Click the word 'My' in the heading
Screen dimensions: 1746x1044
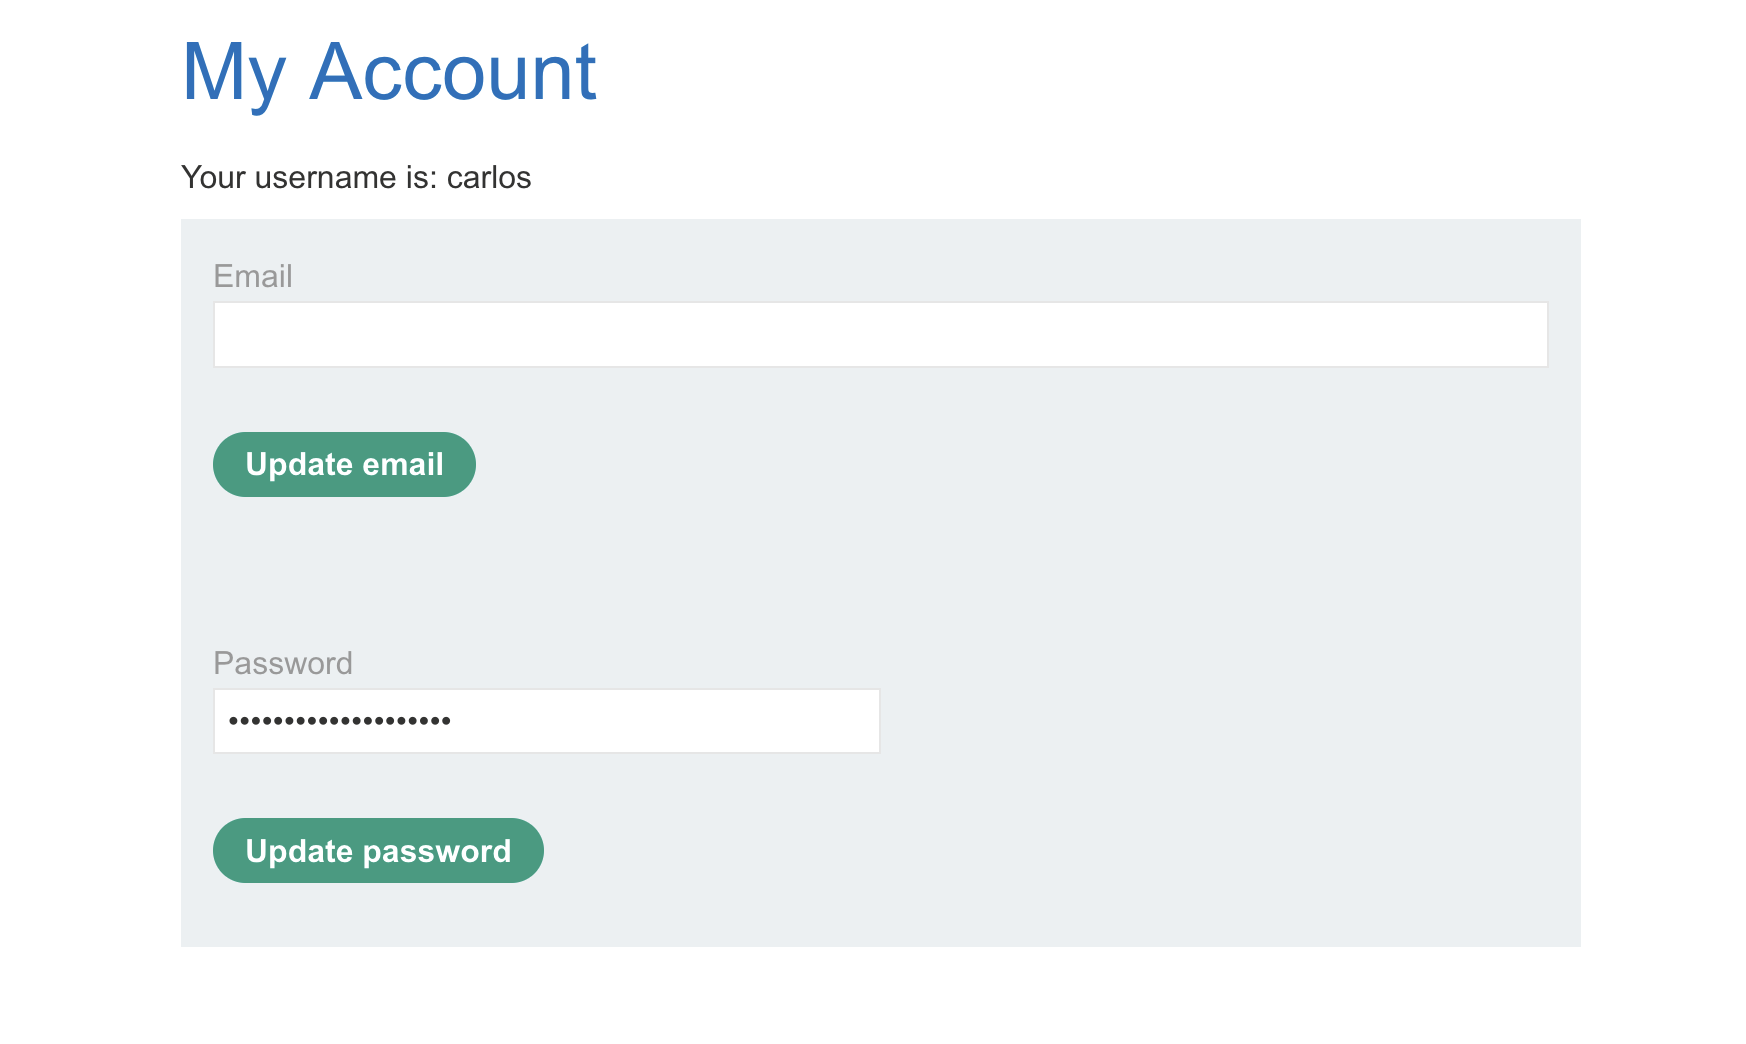coord(234,72)
